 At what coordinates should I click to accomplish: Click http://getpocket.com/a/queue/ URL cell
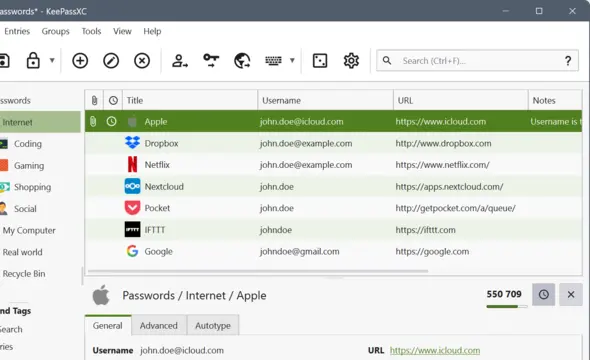click(456, 208)
